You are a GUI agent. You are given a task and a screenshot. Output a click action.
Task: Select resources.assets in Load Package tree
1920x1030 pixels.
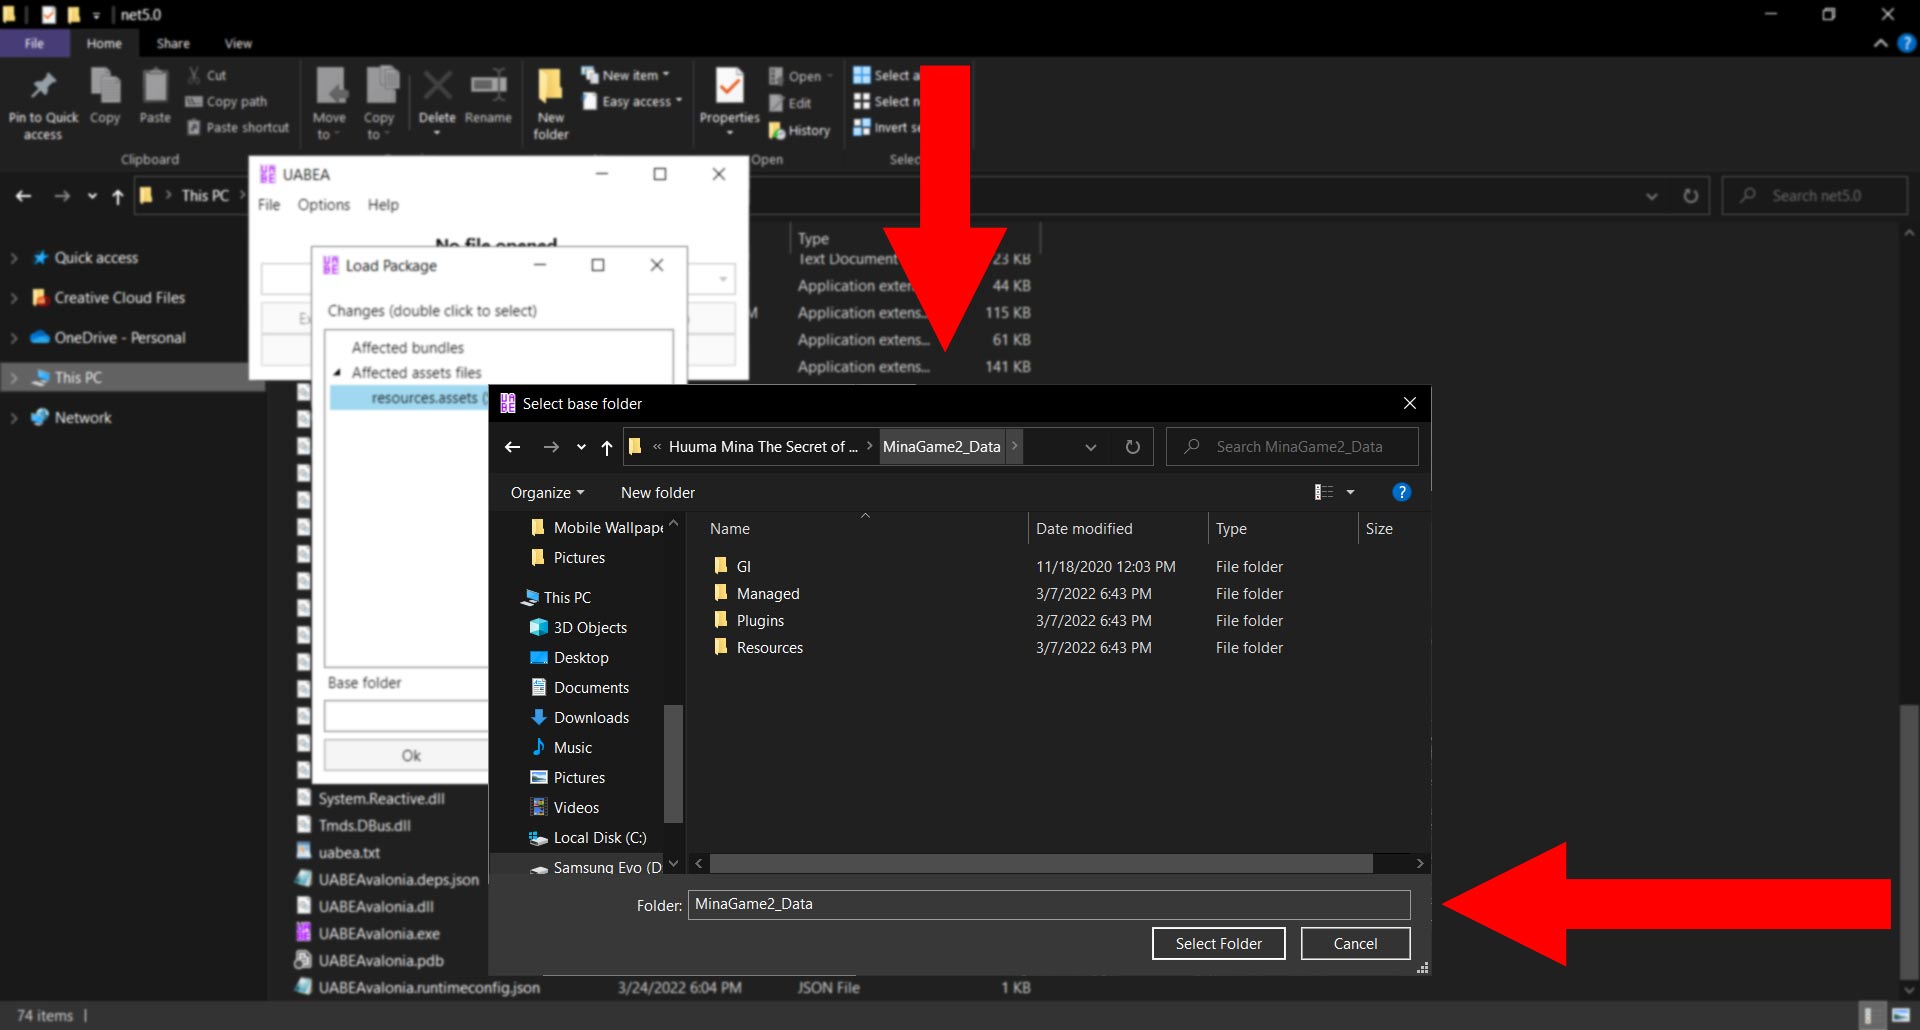click(x=409, y=398)
